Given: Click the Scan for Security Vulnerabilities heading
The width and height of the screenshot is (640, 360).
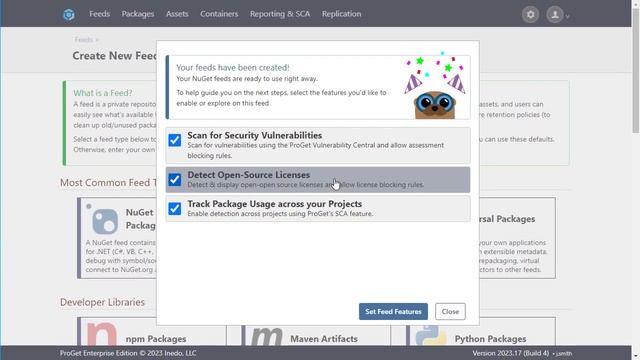Looking at the screenshot, I should click(x=255, y=135).
